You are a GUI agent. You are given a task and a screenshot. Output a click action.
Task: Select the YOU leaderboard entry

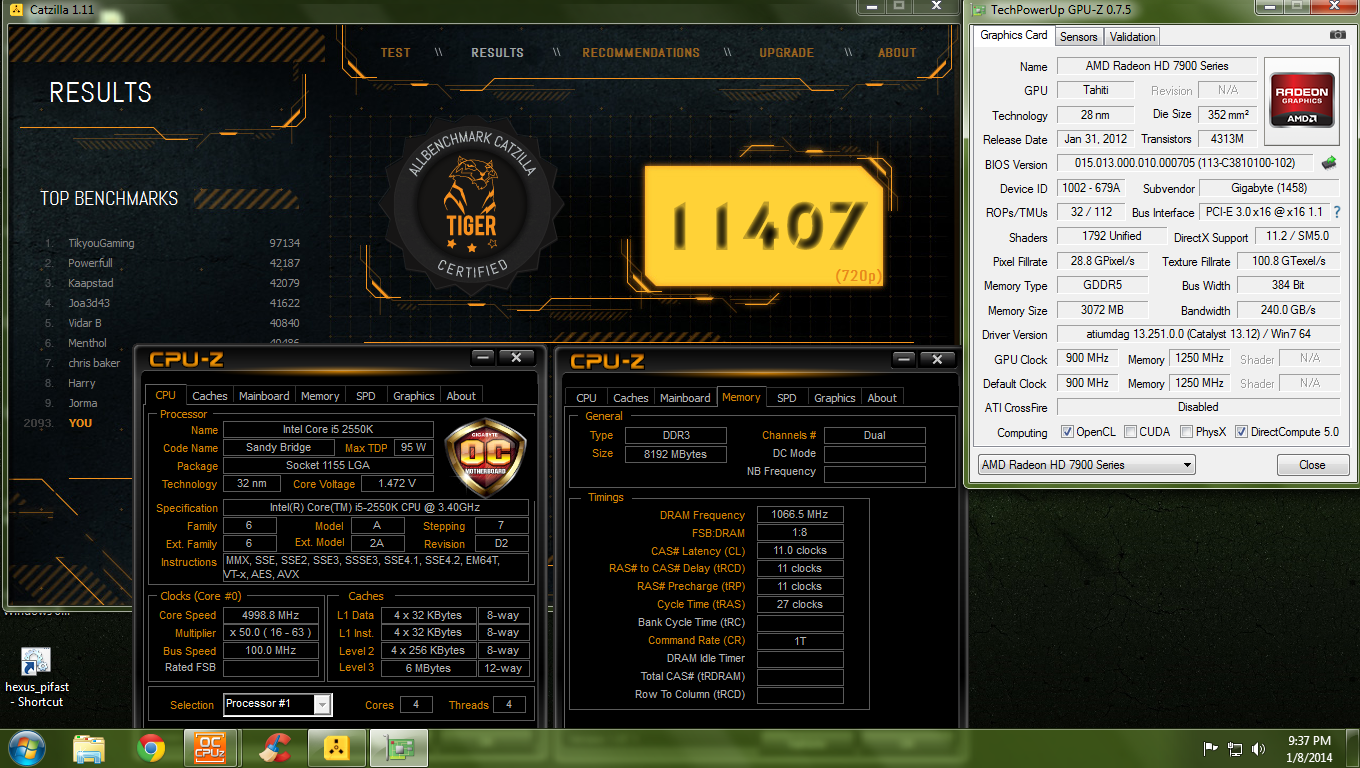(80, 423)
